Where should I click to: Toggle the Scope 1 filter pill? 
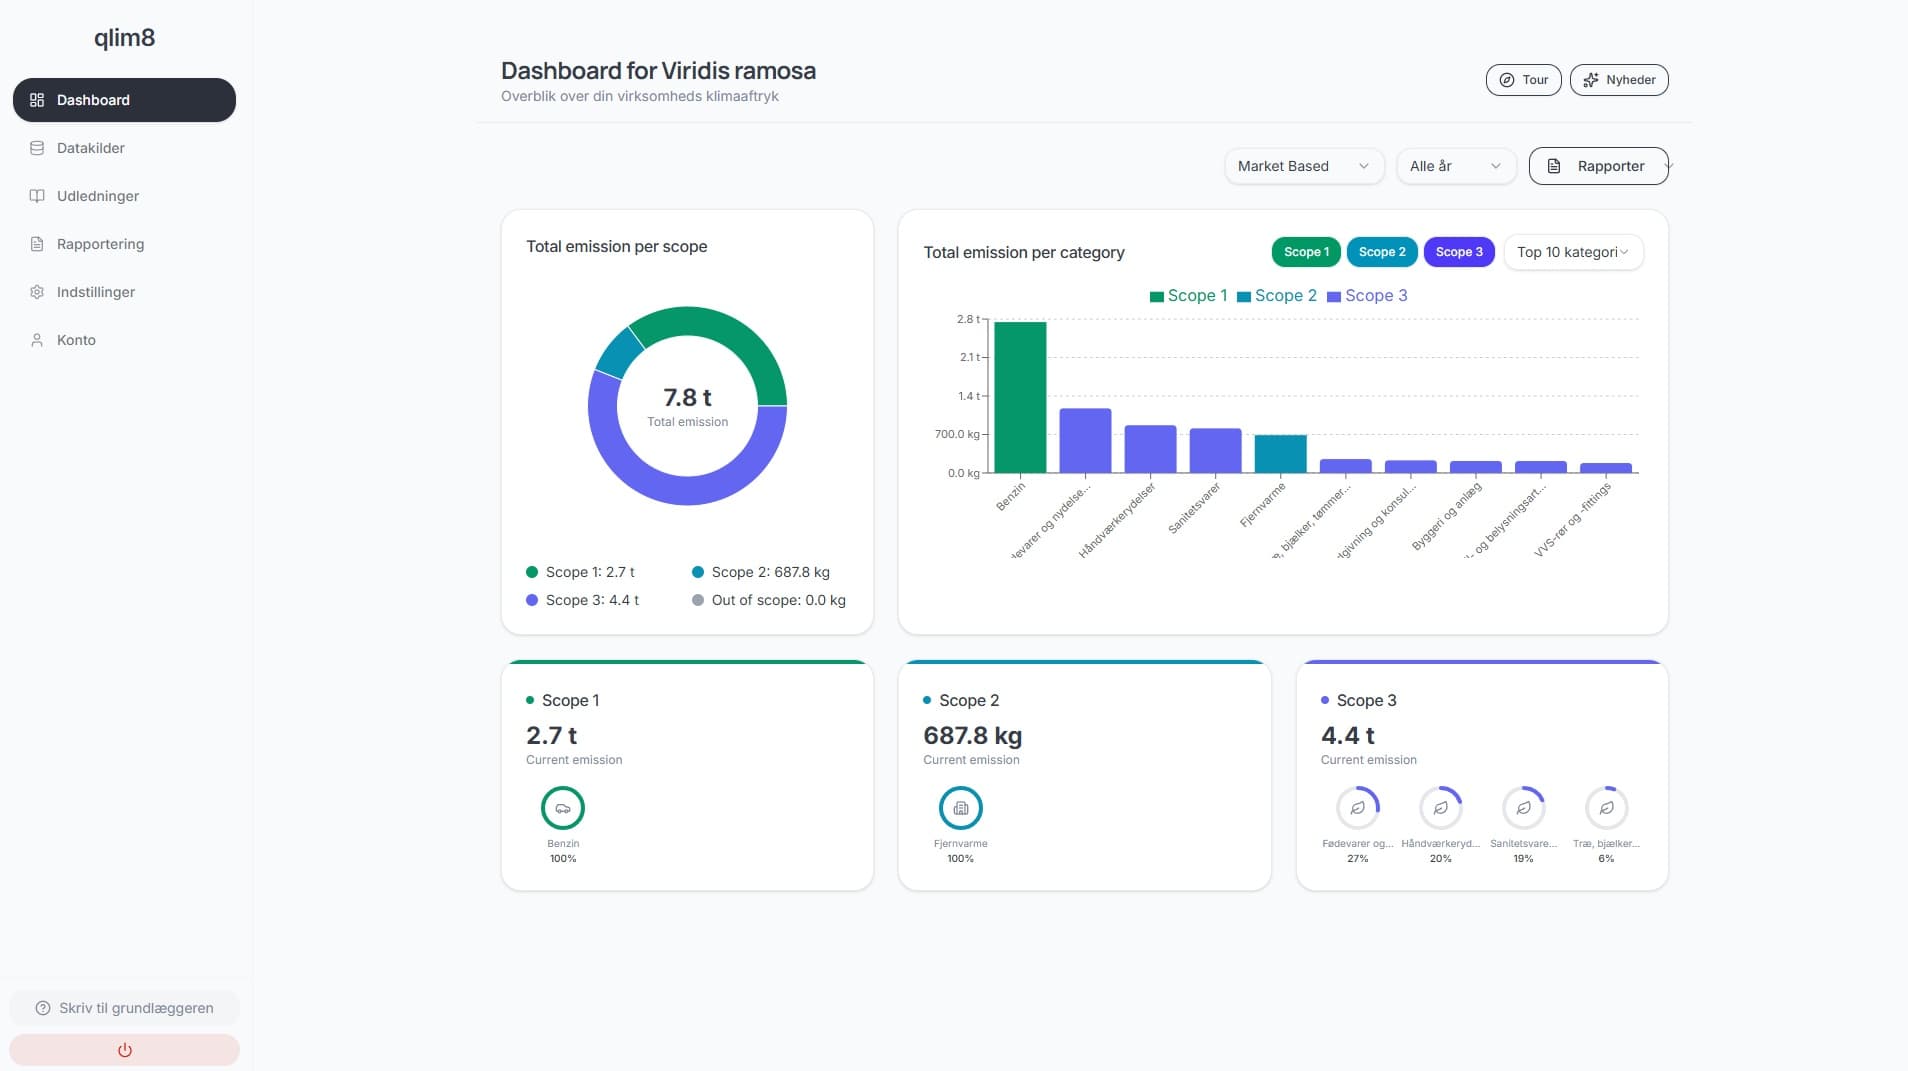(x=1306, y=252)
